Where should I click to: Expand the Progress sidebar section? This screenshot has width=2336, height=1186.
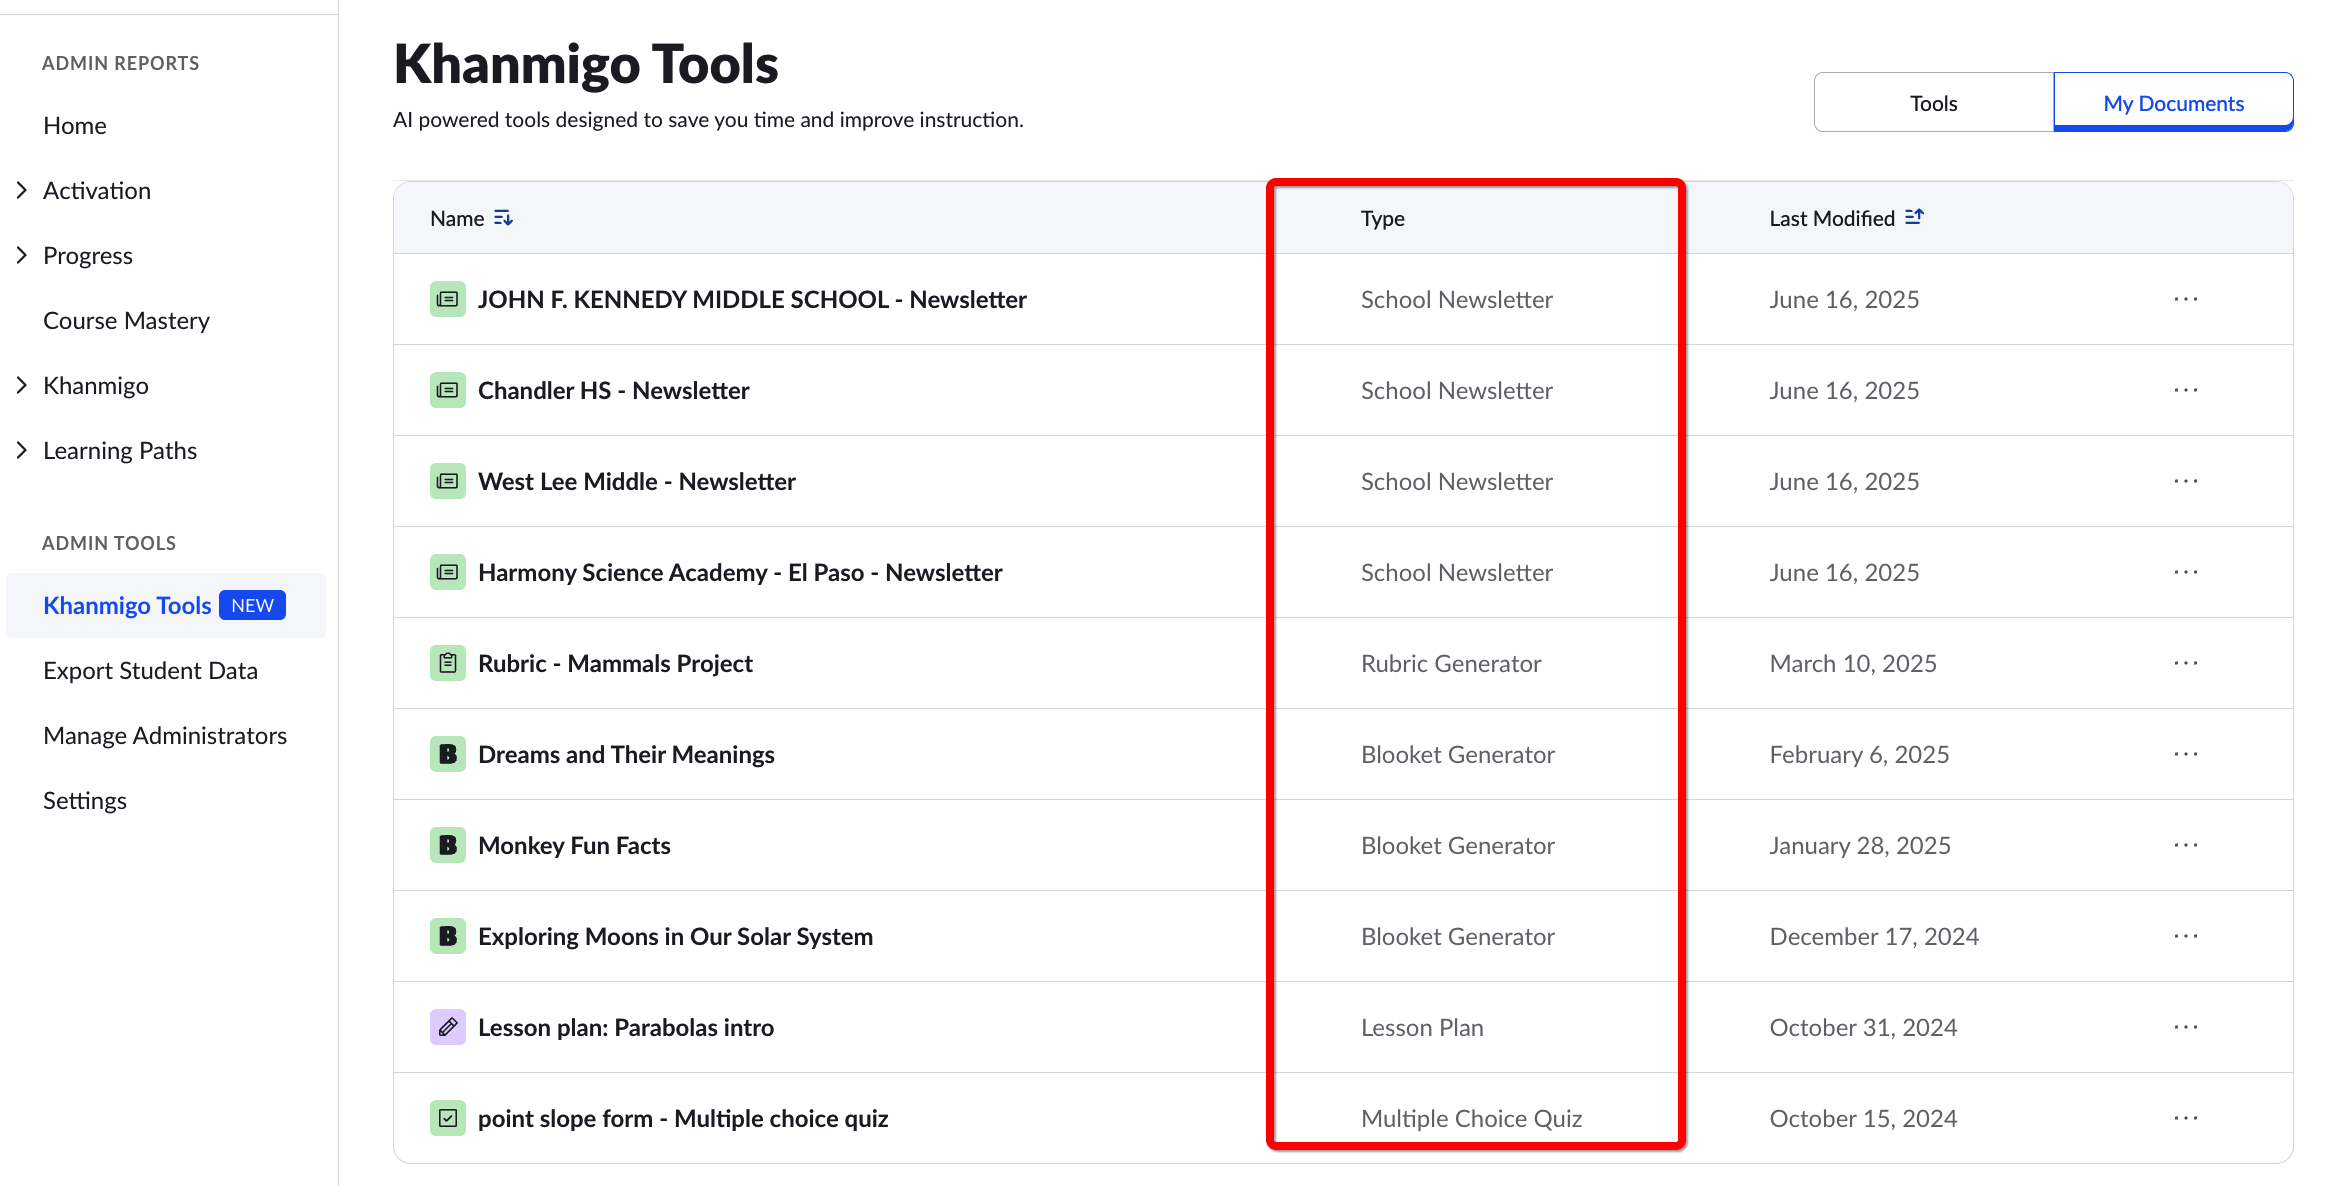pos(22,255)
